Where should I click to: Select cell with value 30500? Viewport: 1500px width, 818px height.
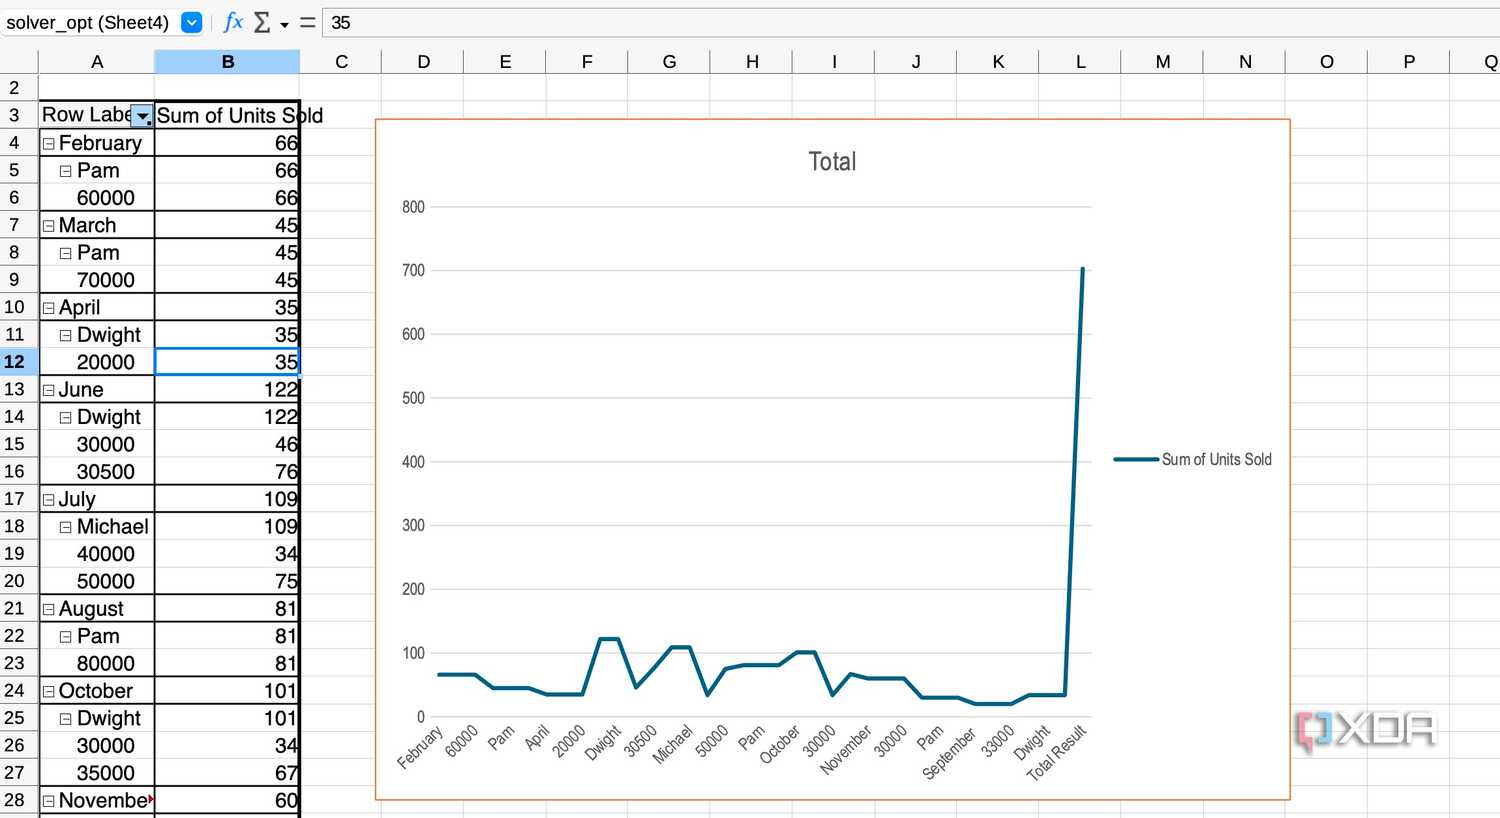(97, 472)
